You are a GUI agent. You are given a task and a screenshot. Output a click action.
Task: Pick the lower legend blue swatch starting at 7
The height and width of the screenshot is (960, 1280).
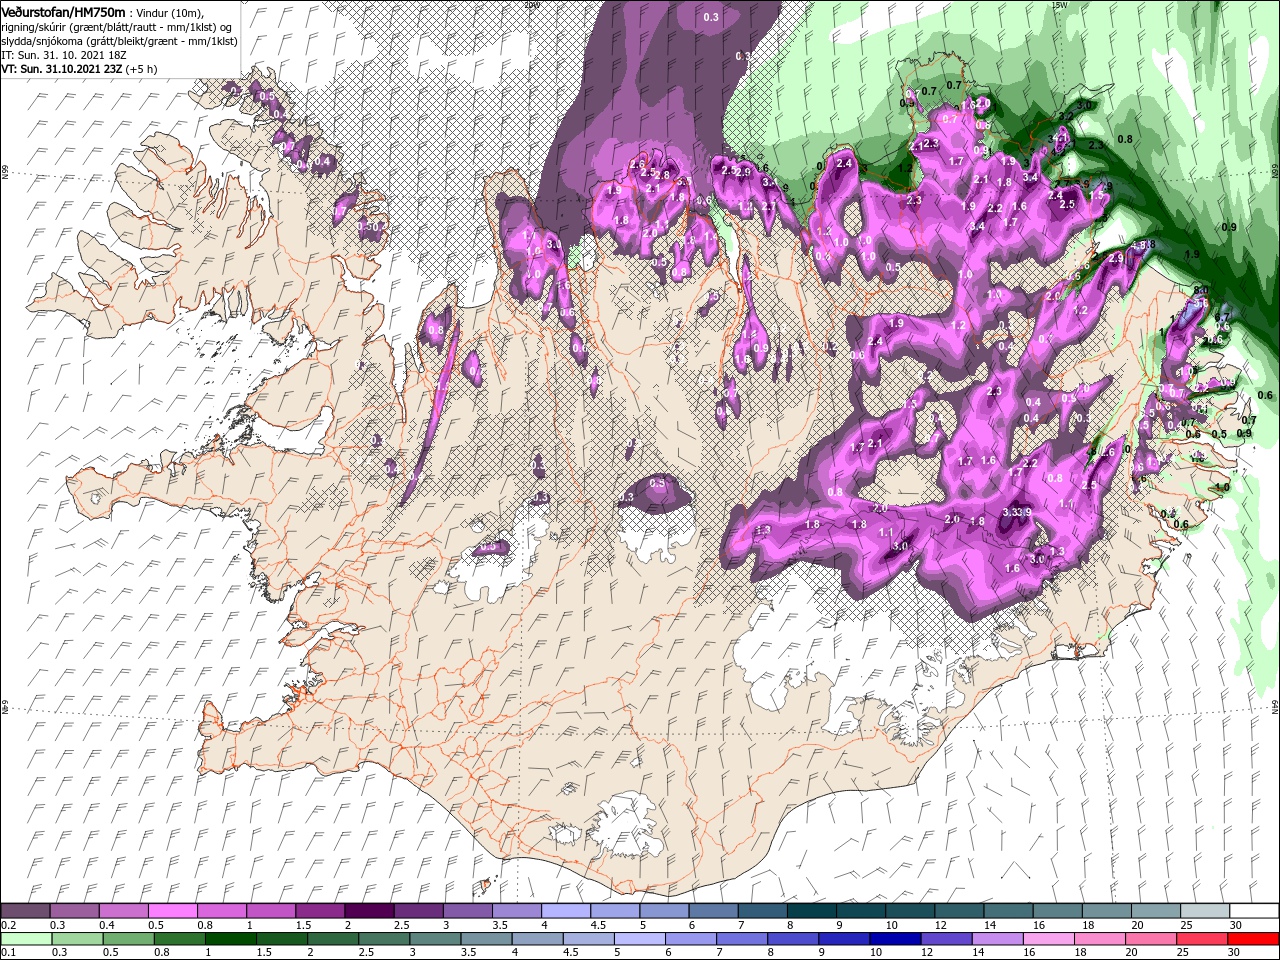pos(741,939)
